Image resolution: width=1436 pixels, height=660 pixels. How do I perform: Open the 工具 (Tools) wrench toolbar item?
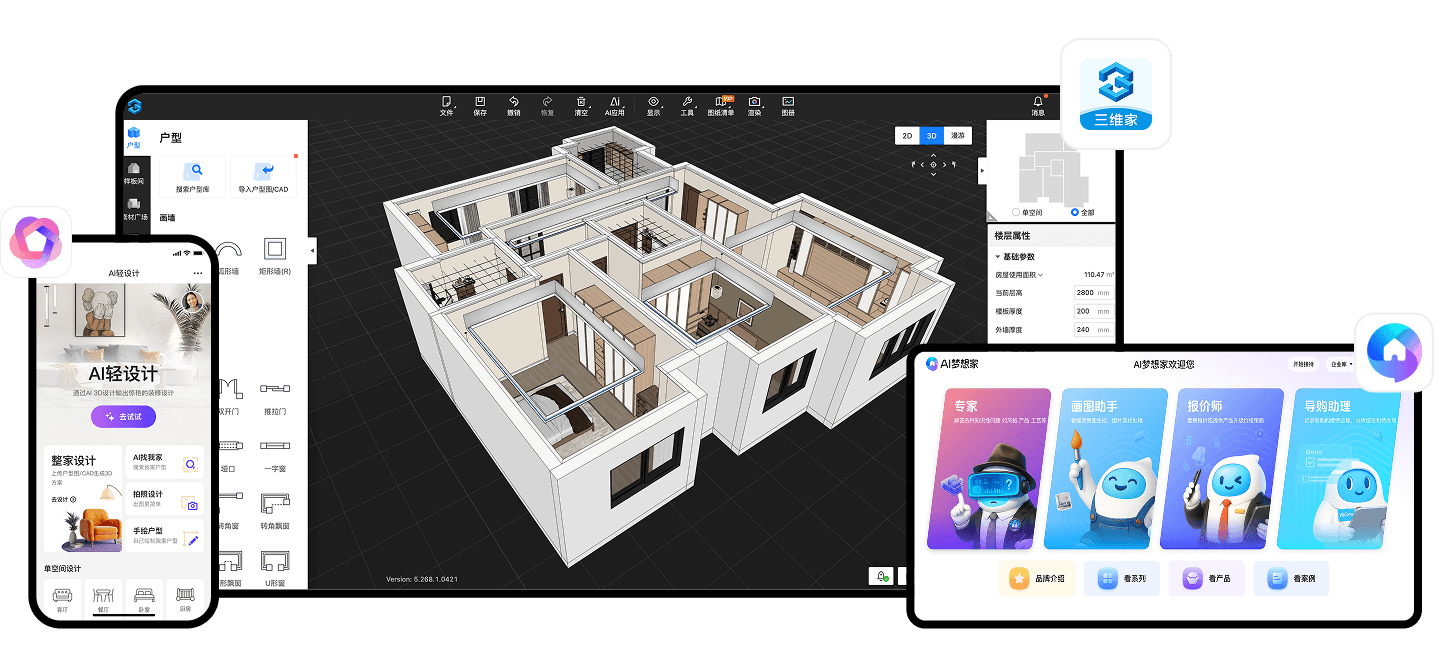tap(687, 106)
